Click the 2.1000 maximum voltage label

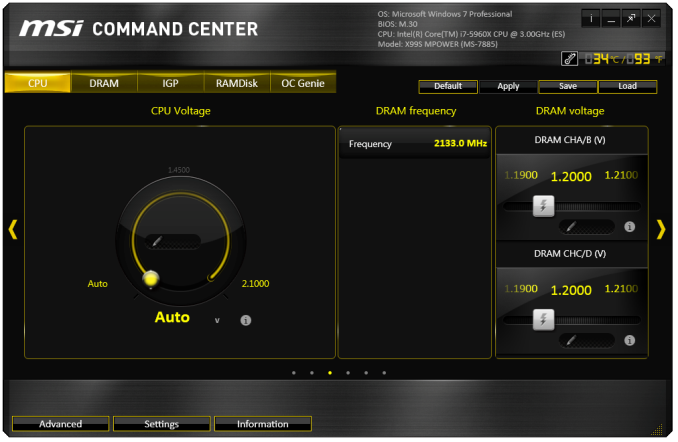point(256,284)
